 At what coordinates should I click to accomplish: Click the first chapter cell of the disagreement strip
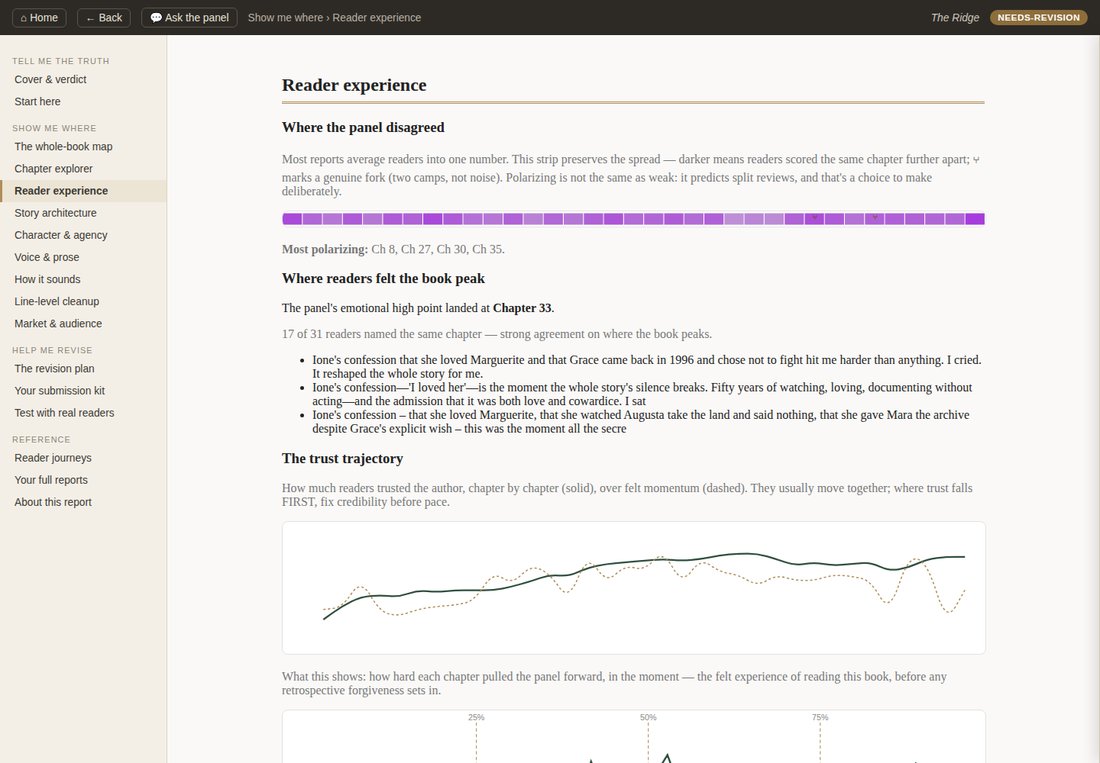(x=292, y=219)
